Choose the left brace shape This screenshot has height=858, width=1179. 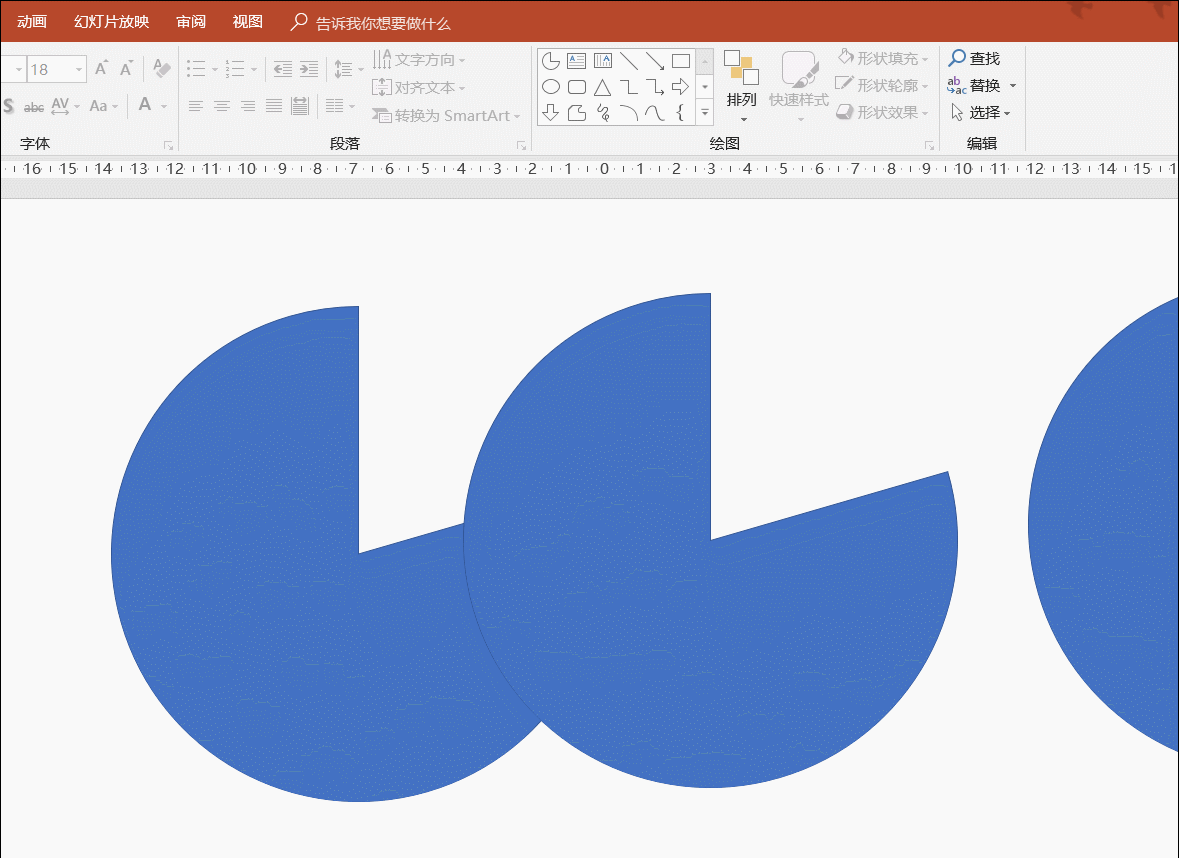681,113
